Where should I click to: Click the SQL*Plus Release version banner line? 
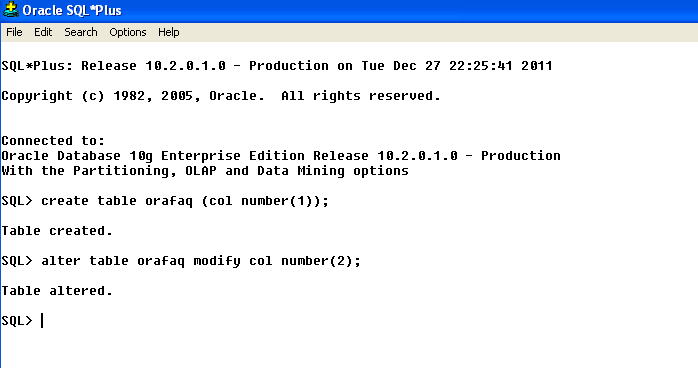tap(277, 66)
